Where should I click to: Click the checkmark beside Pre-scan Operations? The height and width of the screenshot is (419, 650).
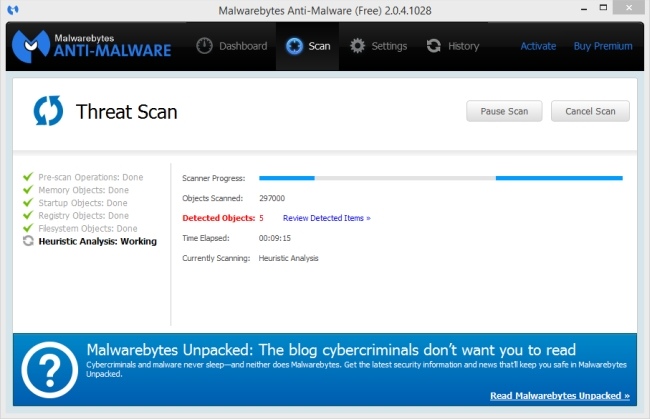point(28,177)
